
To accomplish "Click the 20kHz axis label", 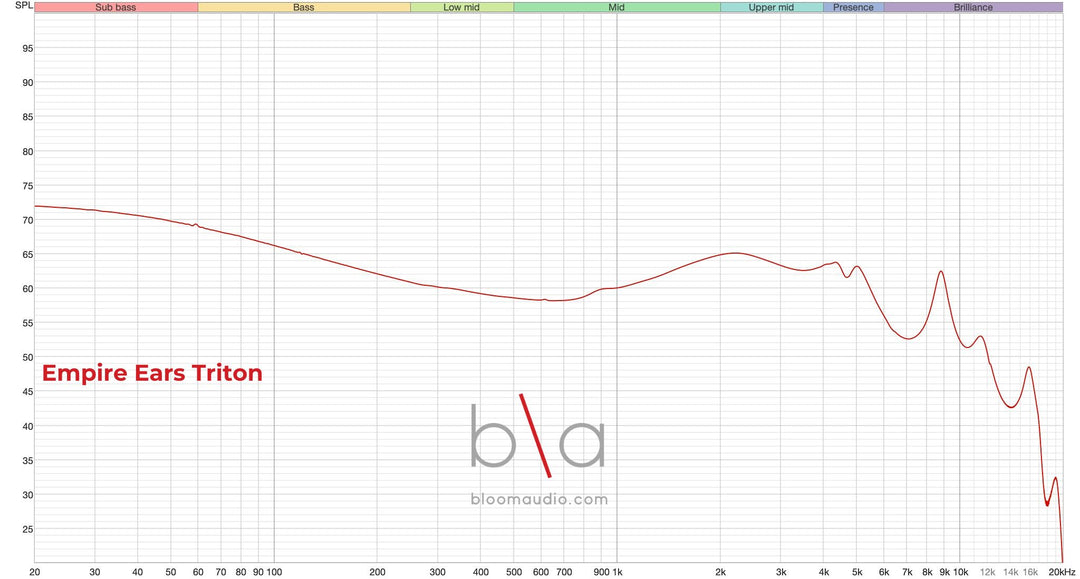I will coord(1061,572).
